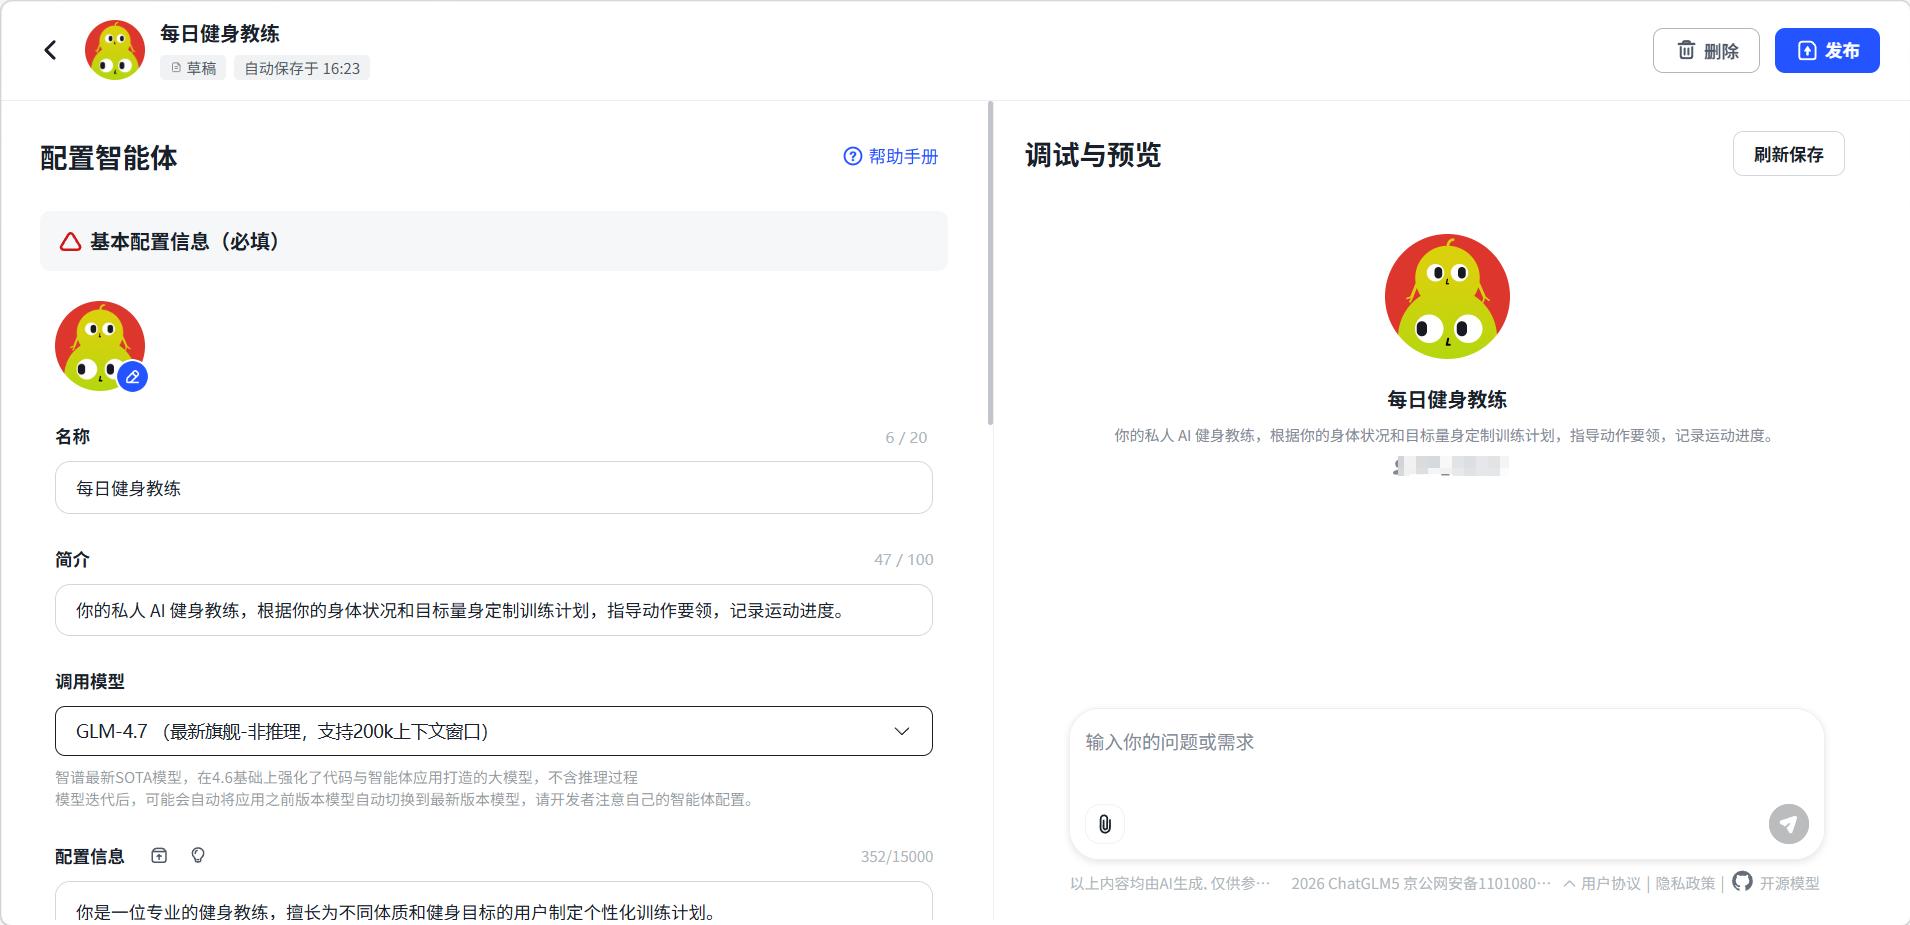The width and height of the screenshot is (1910, 925).
Task: Click the 删除 delete button
Action: [x=1705, y=50]
